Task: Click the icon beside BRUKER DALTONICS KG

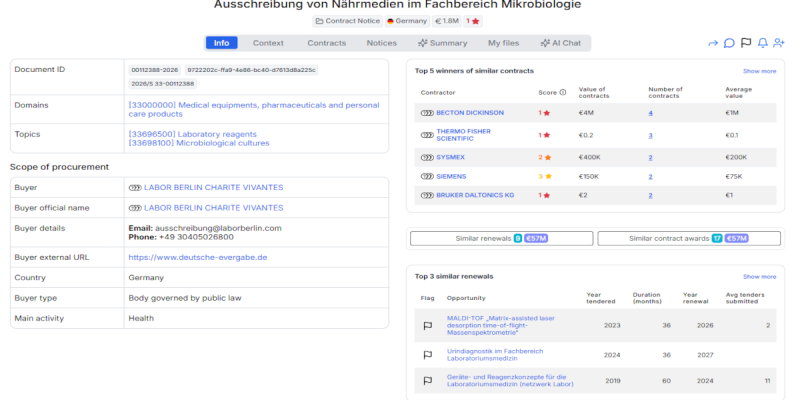Action: (x=427, y=195)
